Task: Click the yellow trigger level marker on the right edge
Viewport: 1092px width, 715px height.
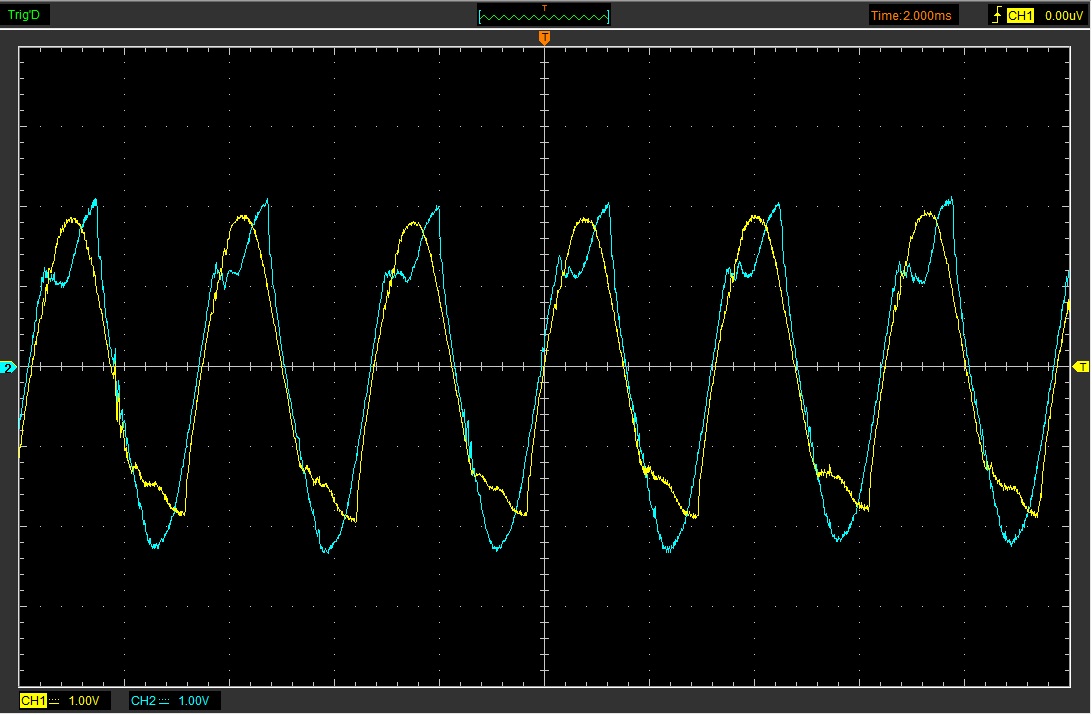Action: tap(1081, 368)
